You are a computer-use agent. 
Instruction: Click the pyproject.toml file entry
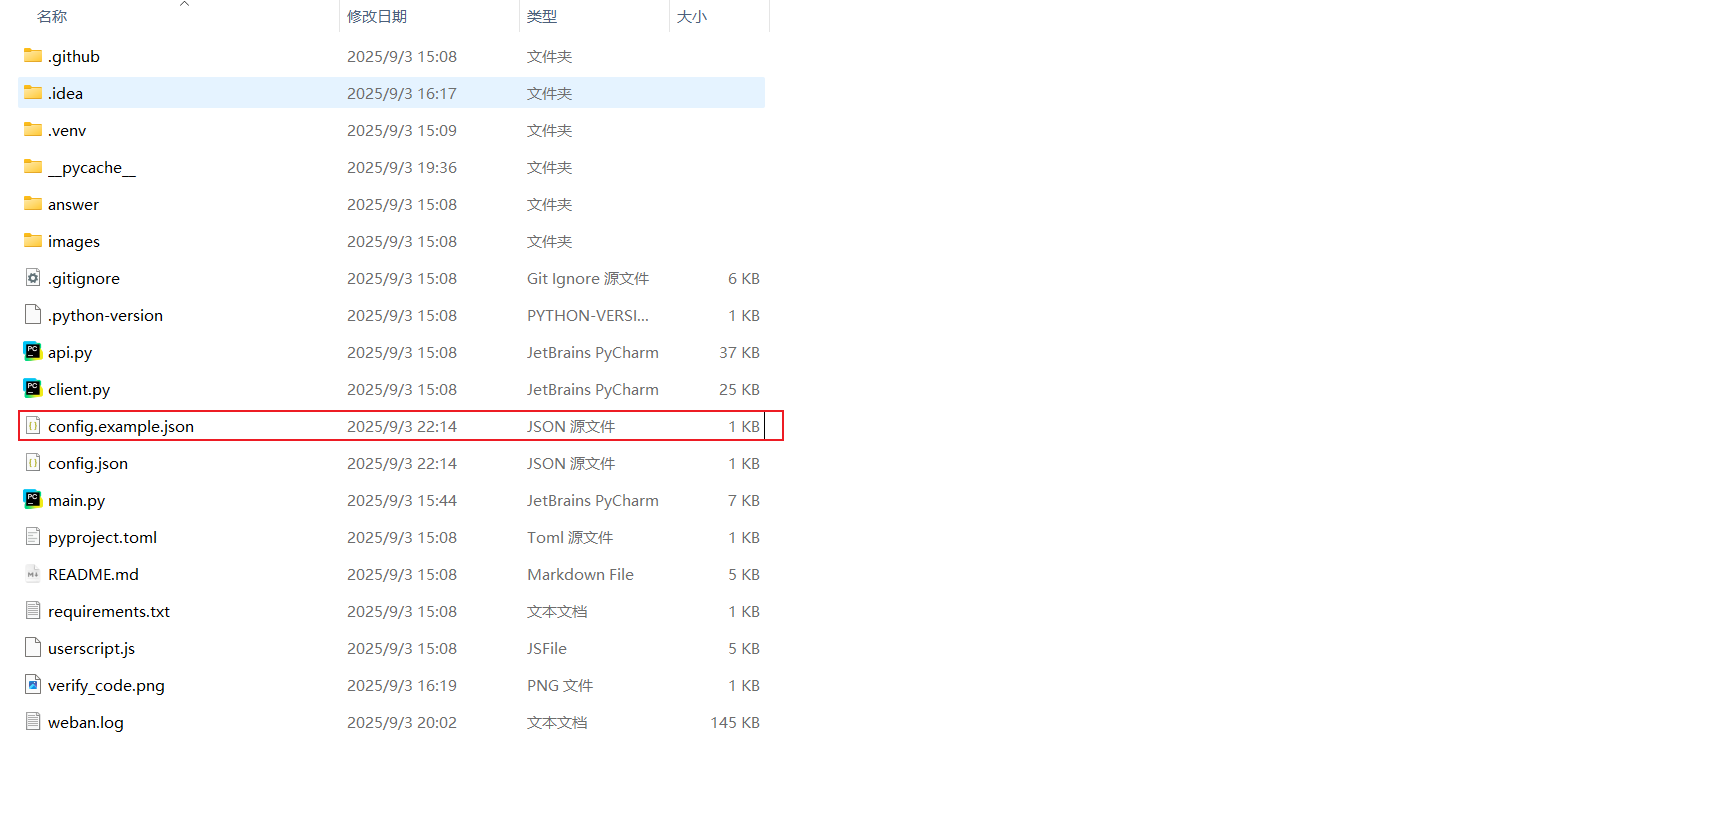(x=102, y=537)
